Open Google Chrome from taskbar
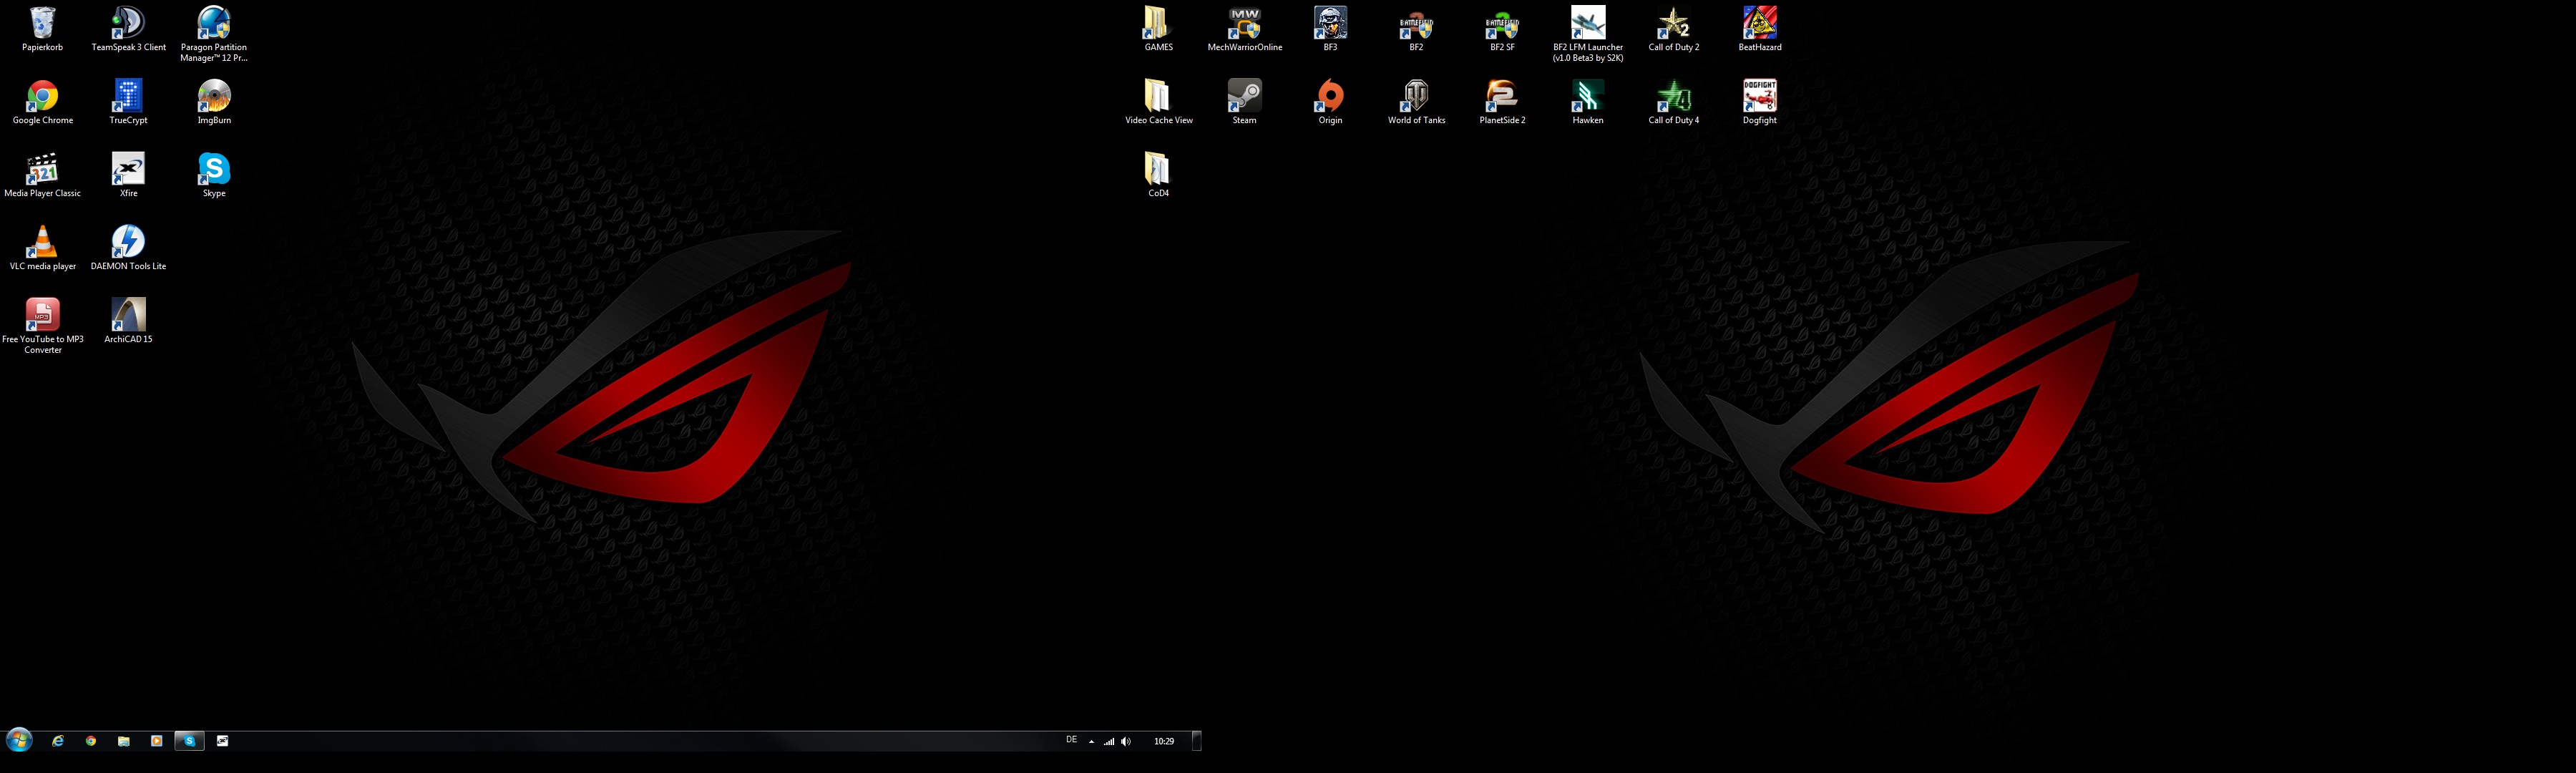Image resolution: width=2576 pixels, height=773 pixels. pos(91,741)
